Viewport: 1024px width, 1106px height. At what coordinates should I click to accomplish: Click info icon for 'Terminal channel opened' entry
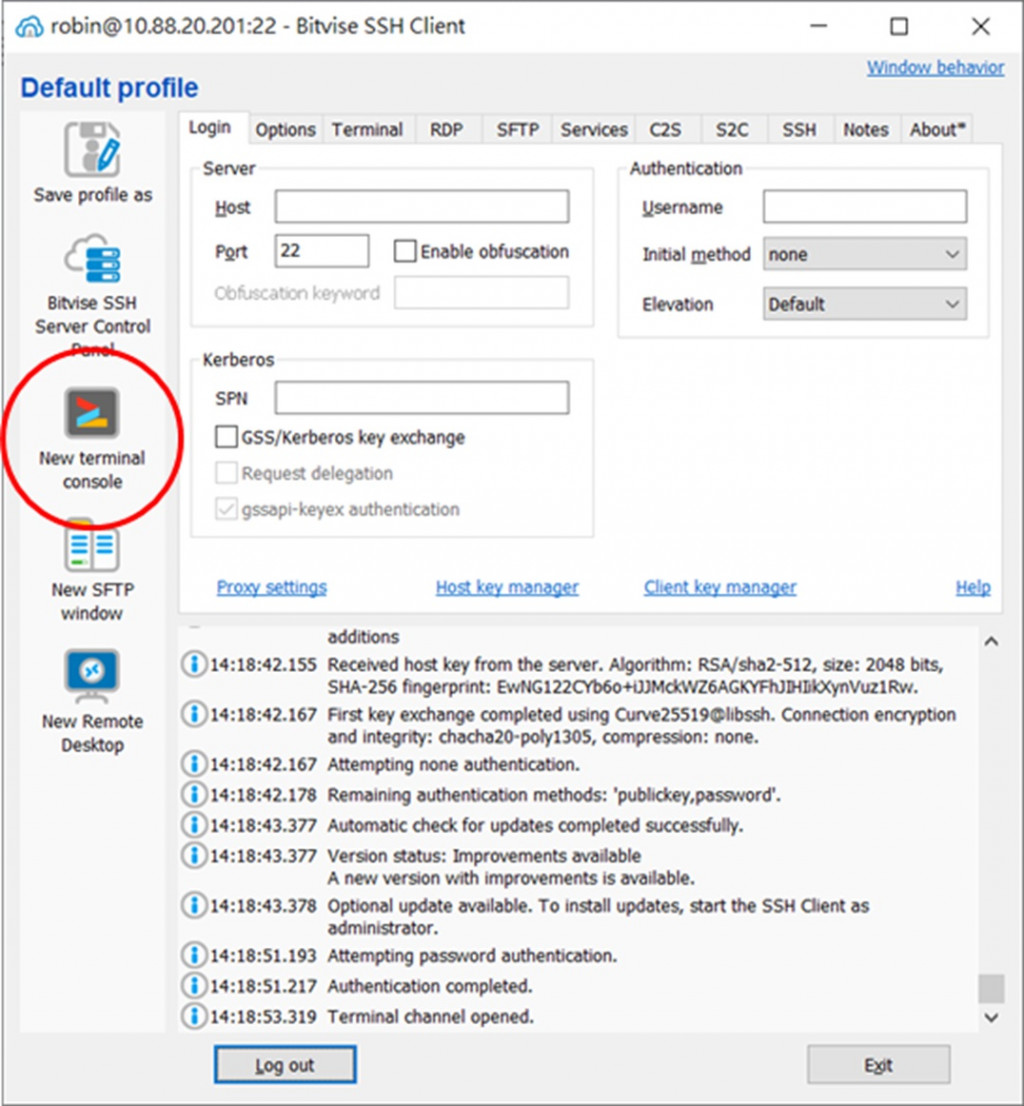pyautogui.click(x=193, y=1016)
